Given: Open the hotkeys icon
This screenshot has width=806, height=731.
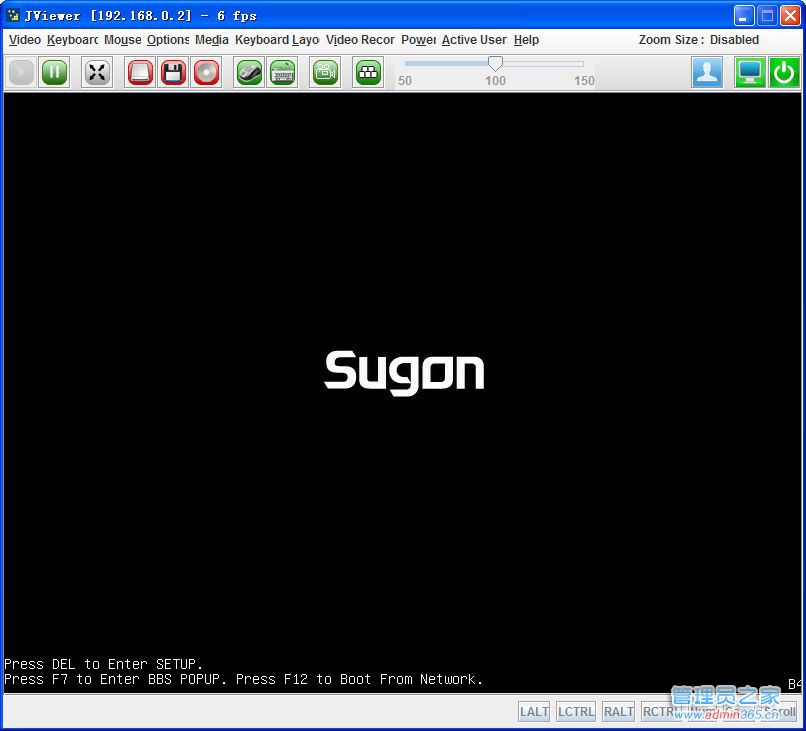Looking at the screenshot, I should (x=368, y=72).
